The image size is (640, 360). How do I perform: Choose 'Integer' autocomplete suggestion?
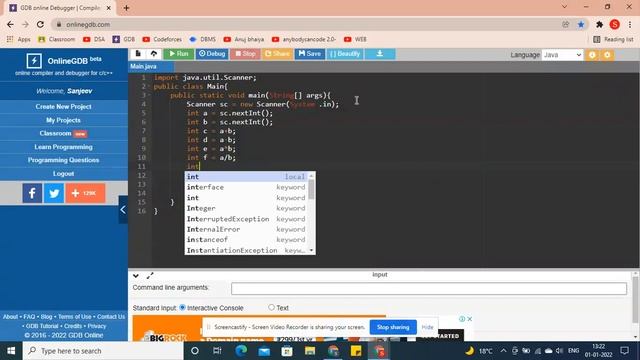pyautogui.click(x=247, y=208)
